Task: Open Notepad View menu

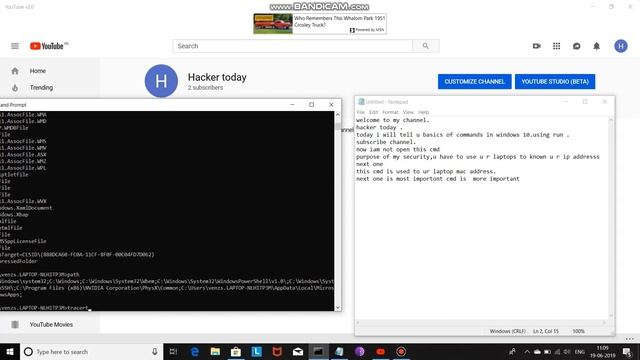Action: point(408,112)
